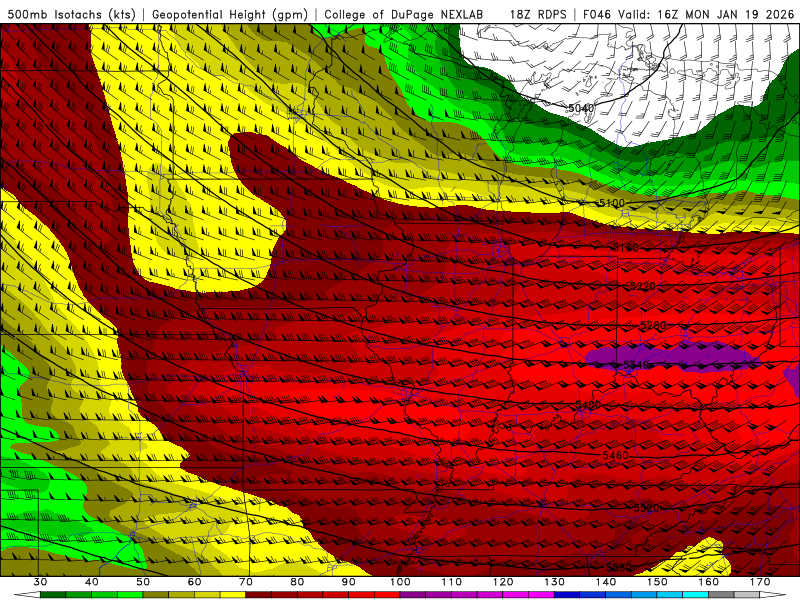Click the '100' value on the color scale
The width and height of the screenshot is (800, 600).
pyautogui.click(x=400, y=582)
